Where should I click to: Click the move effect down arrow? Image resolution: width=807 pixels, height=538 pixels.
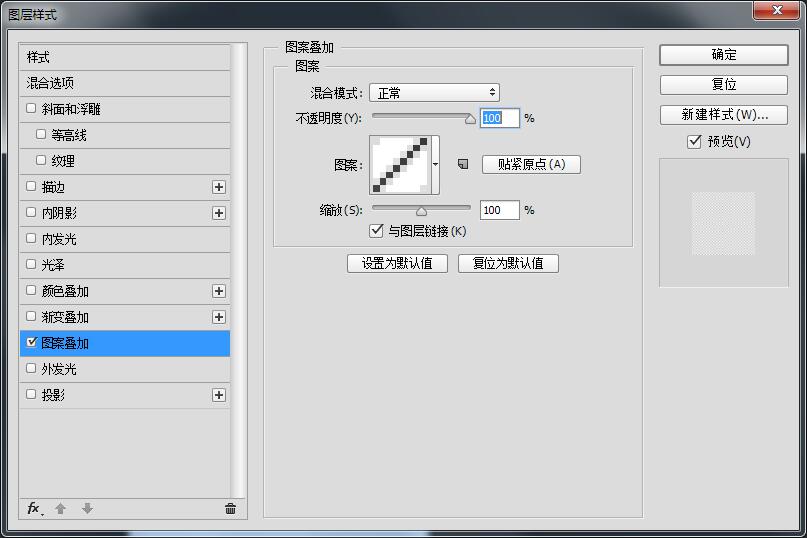tap(87, 509)
